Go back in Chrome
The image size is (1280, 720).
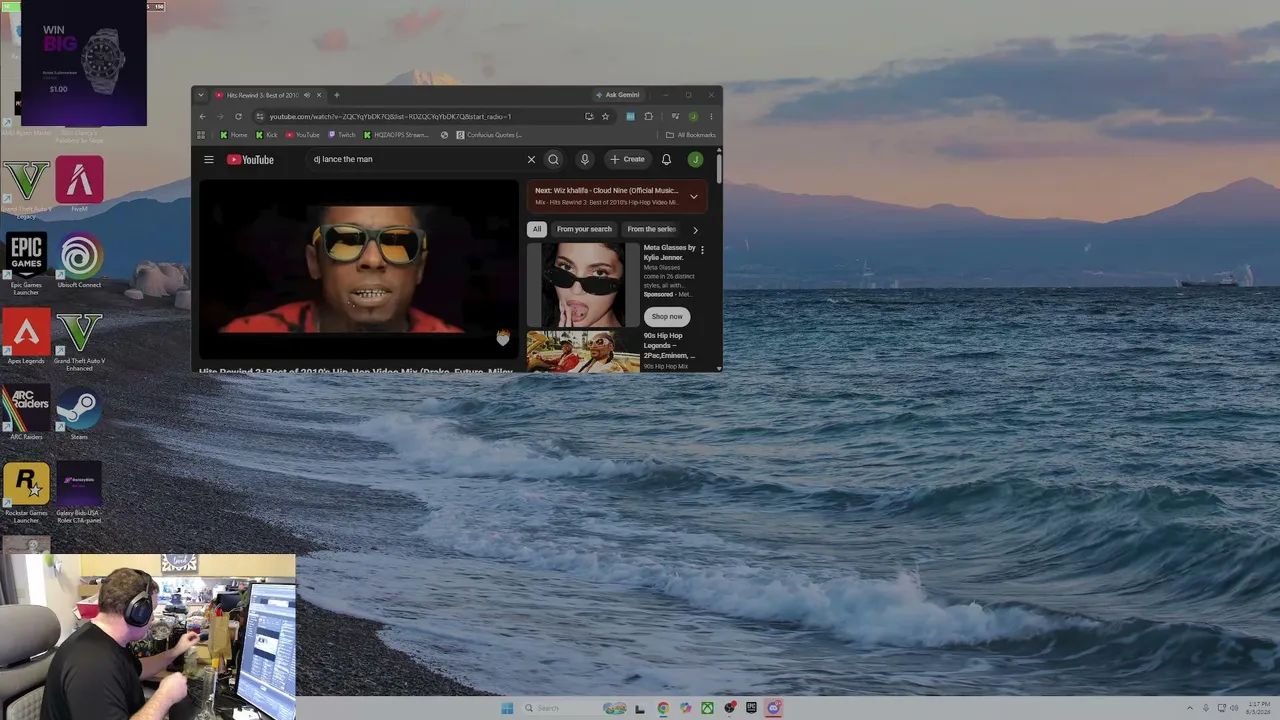[202, 116]
